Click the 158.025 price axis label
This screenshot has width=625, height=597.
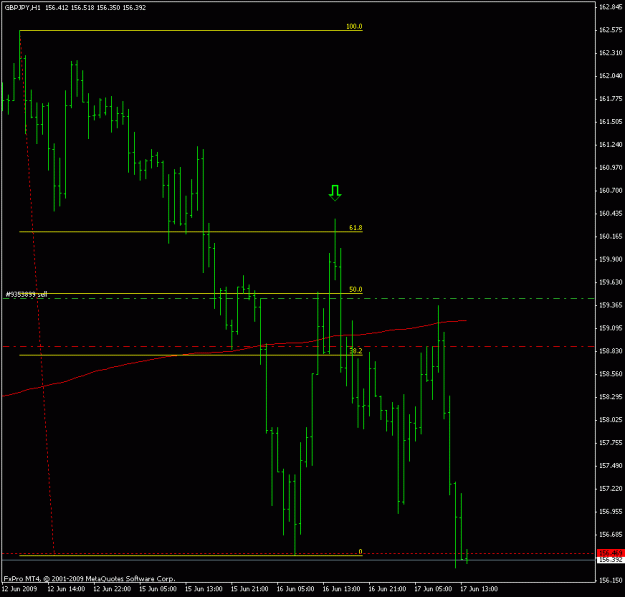611,420
